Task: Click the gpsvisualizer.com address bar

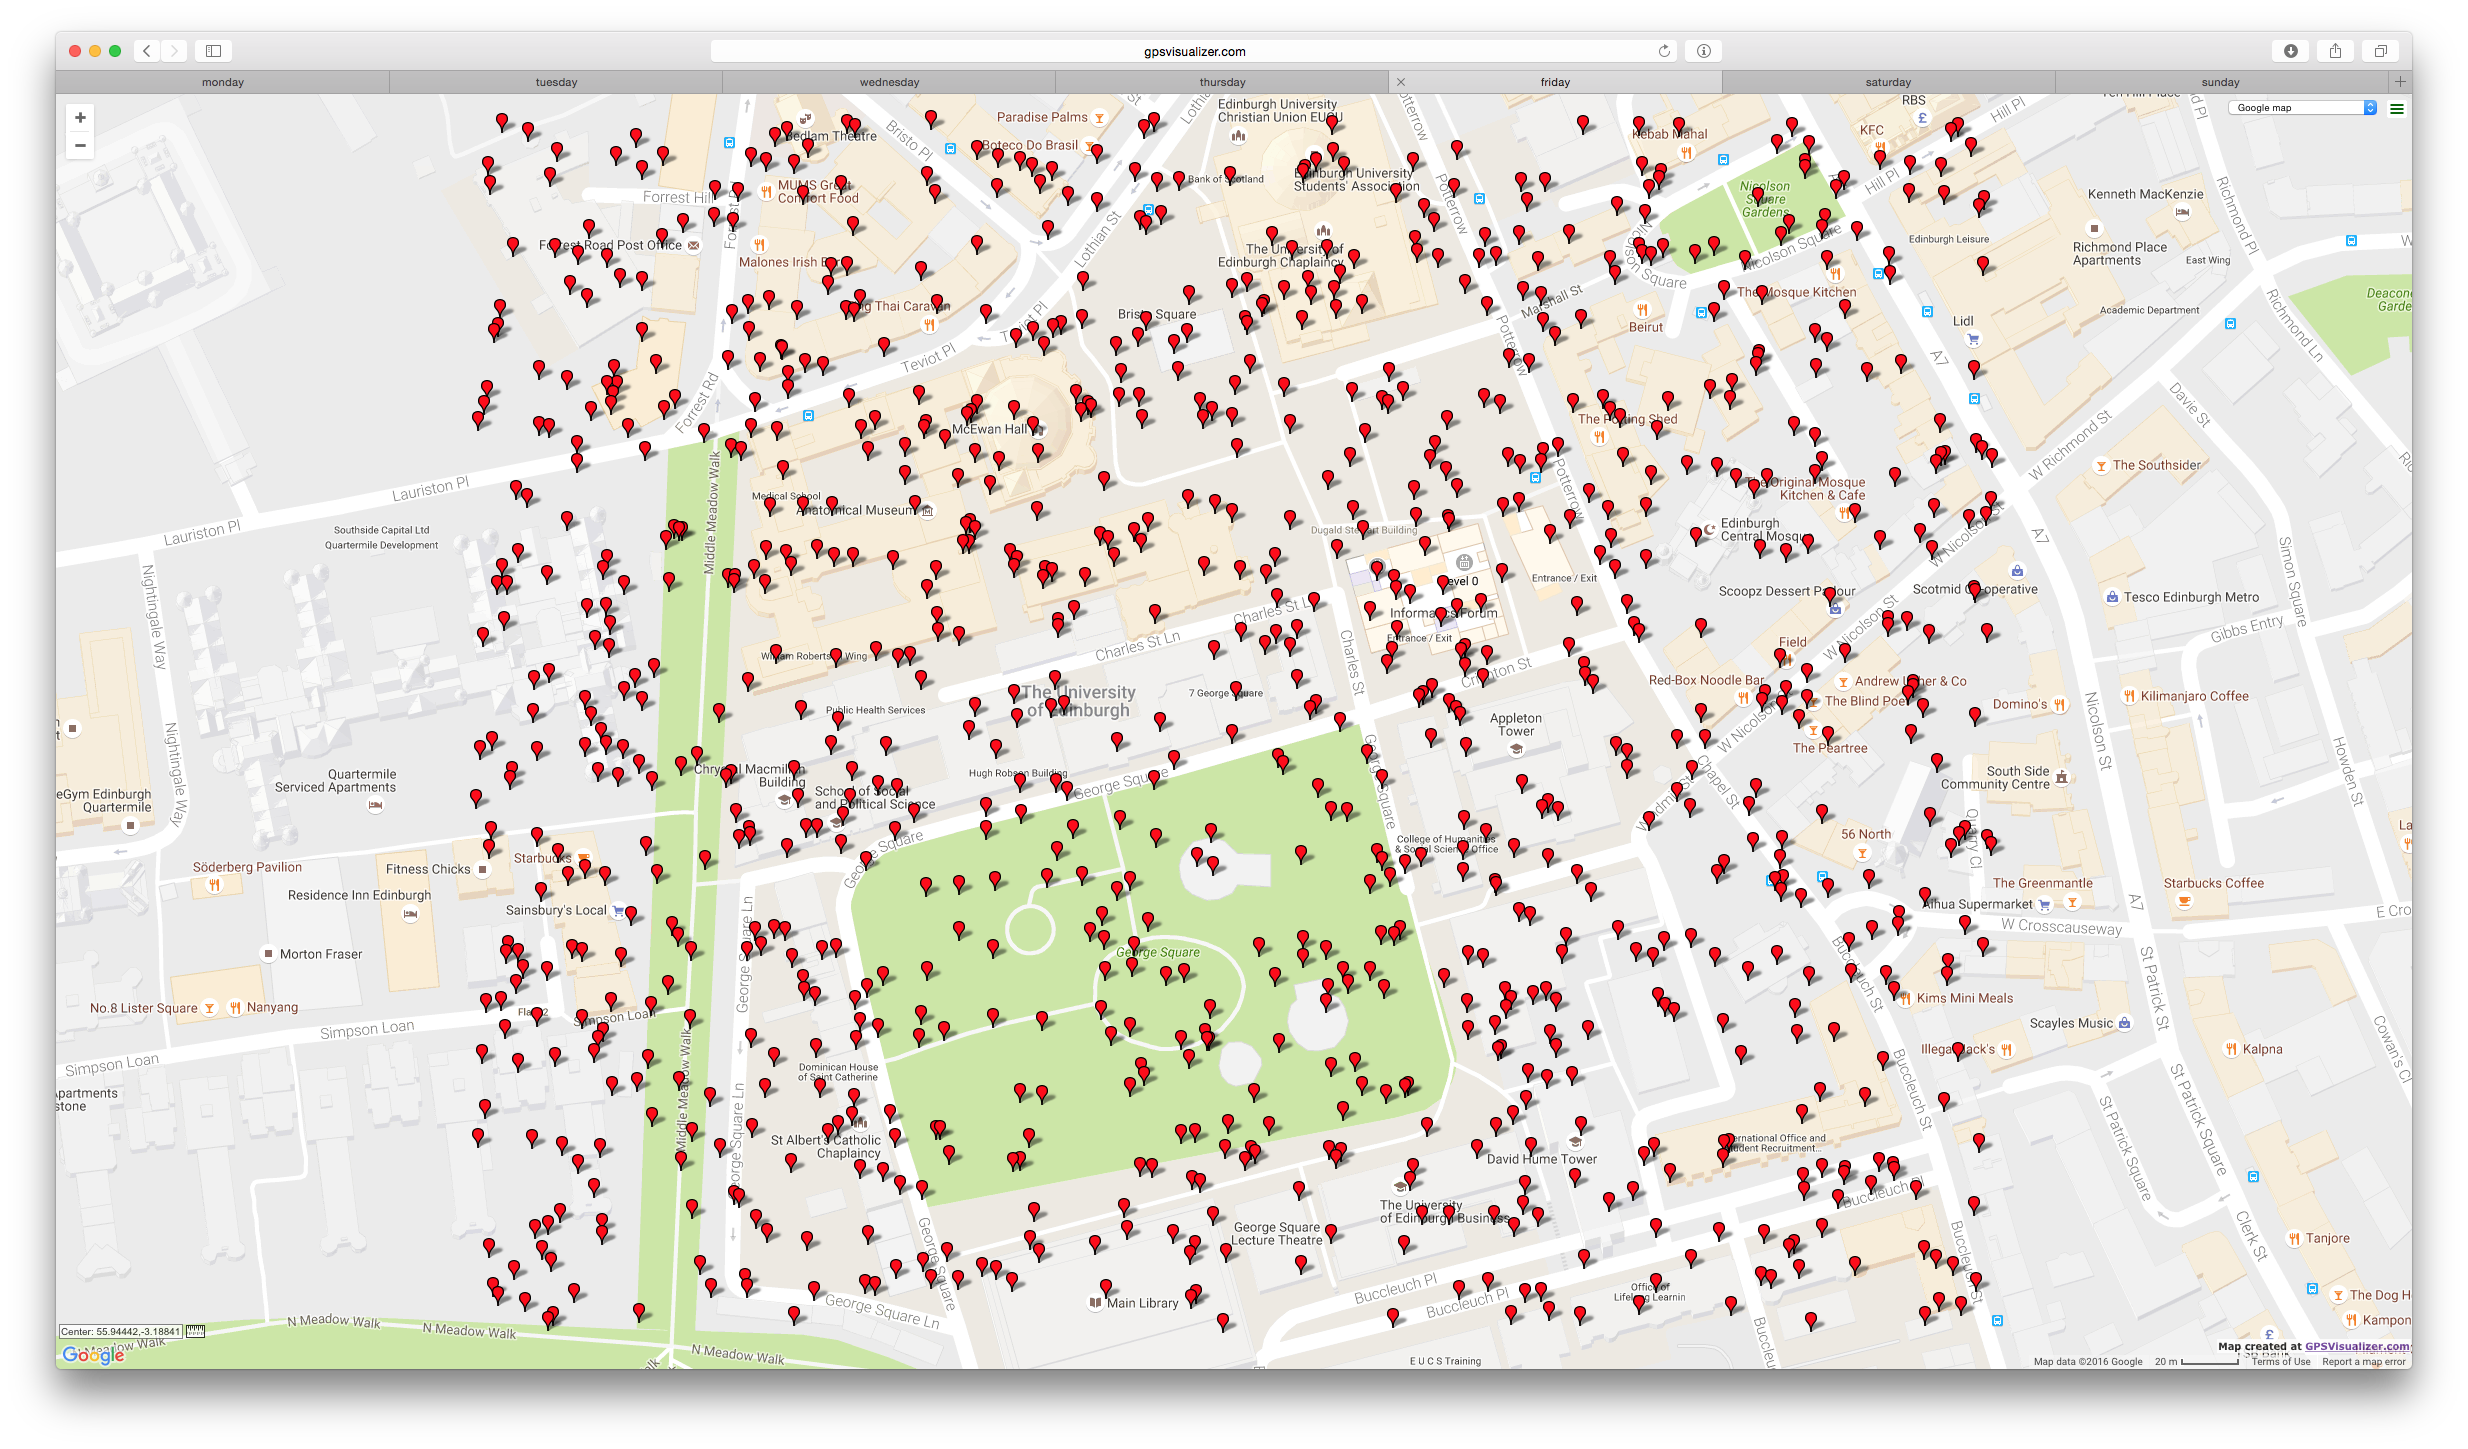Action: click(1194, 51)
